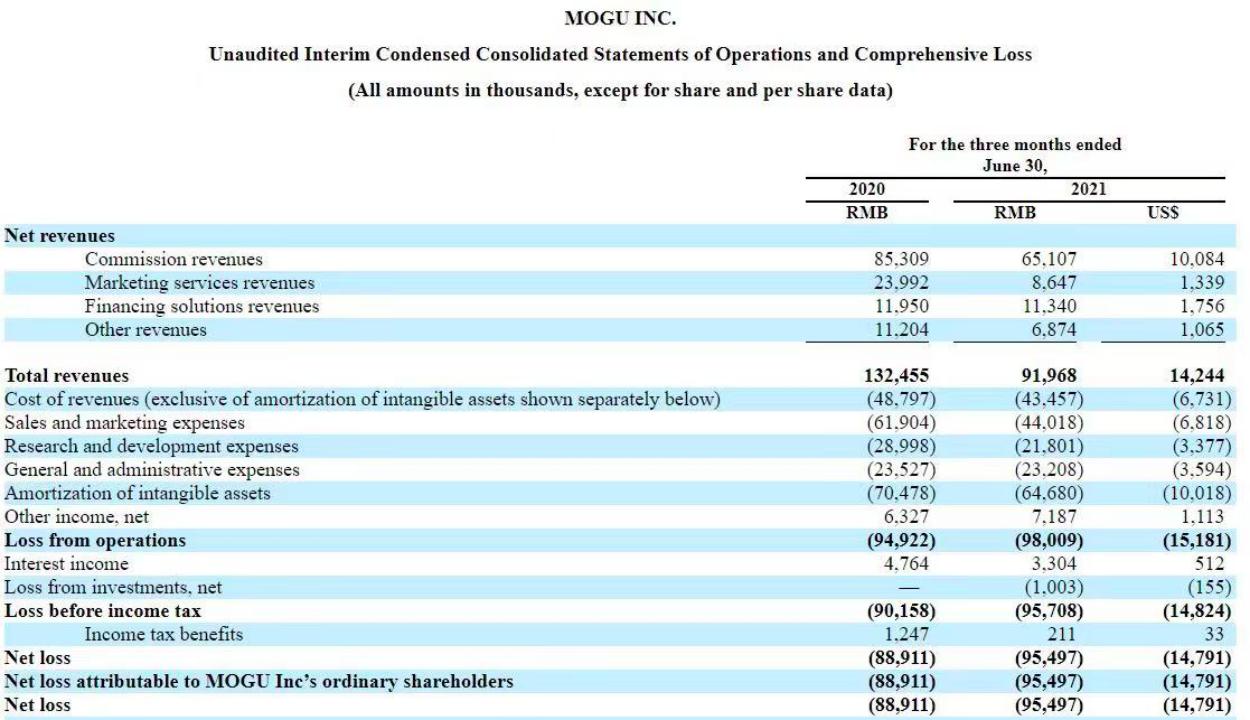The width and height of the screenshot is (1250, 720).
Task: Select the Income tax benefits label
Action: coord(164,634)
